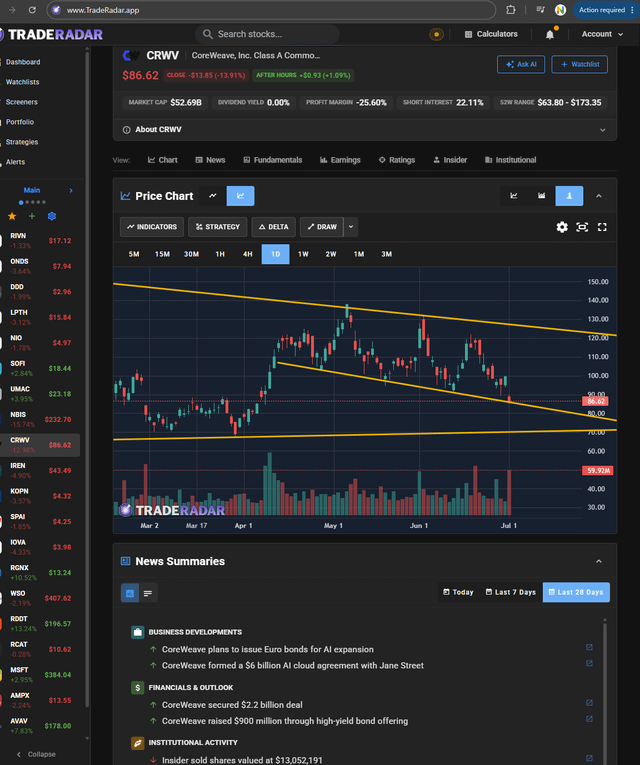This screenshot has height=765, width=640.
Task: Open the Ratings view tab
Action: tap(397, 160)
